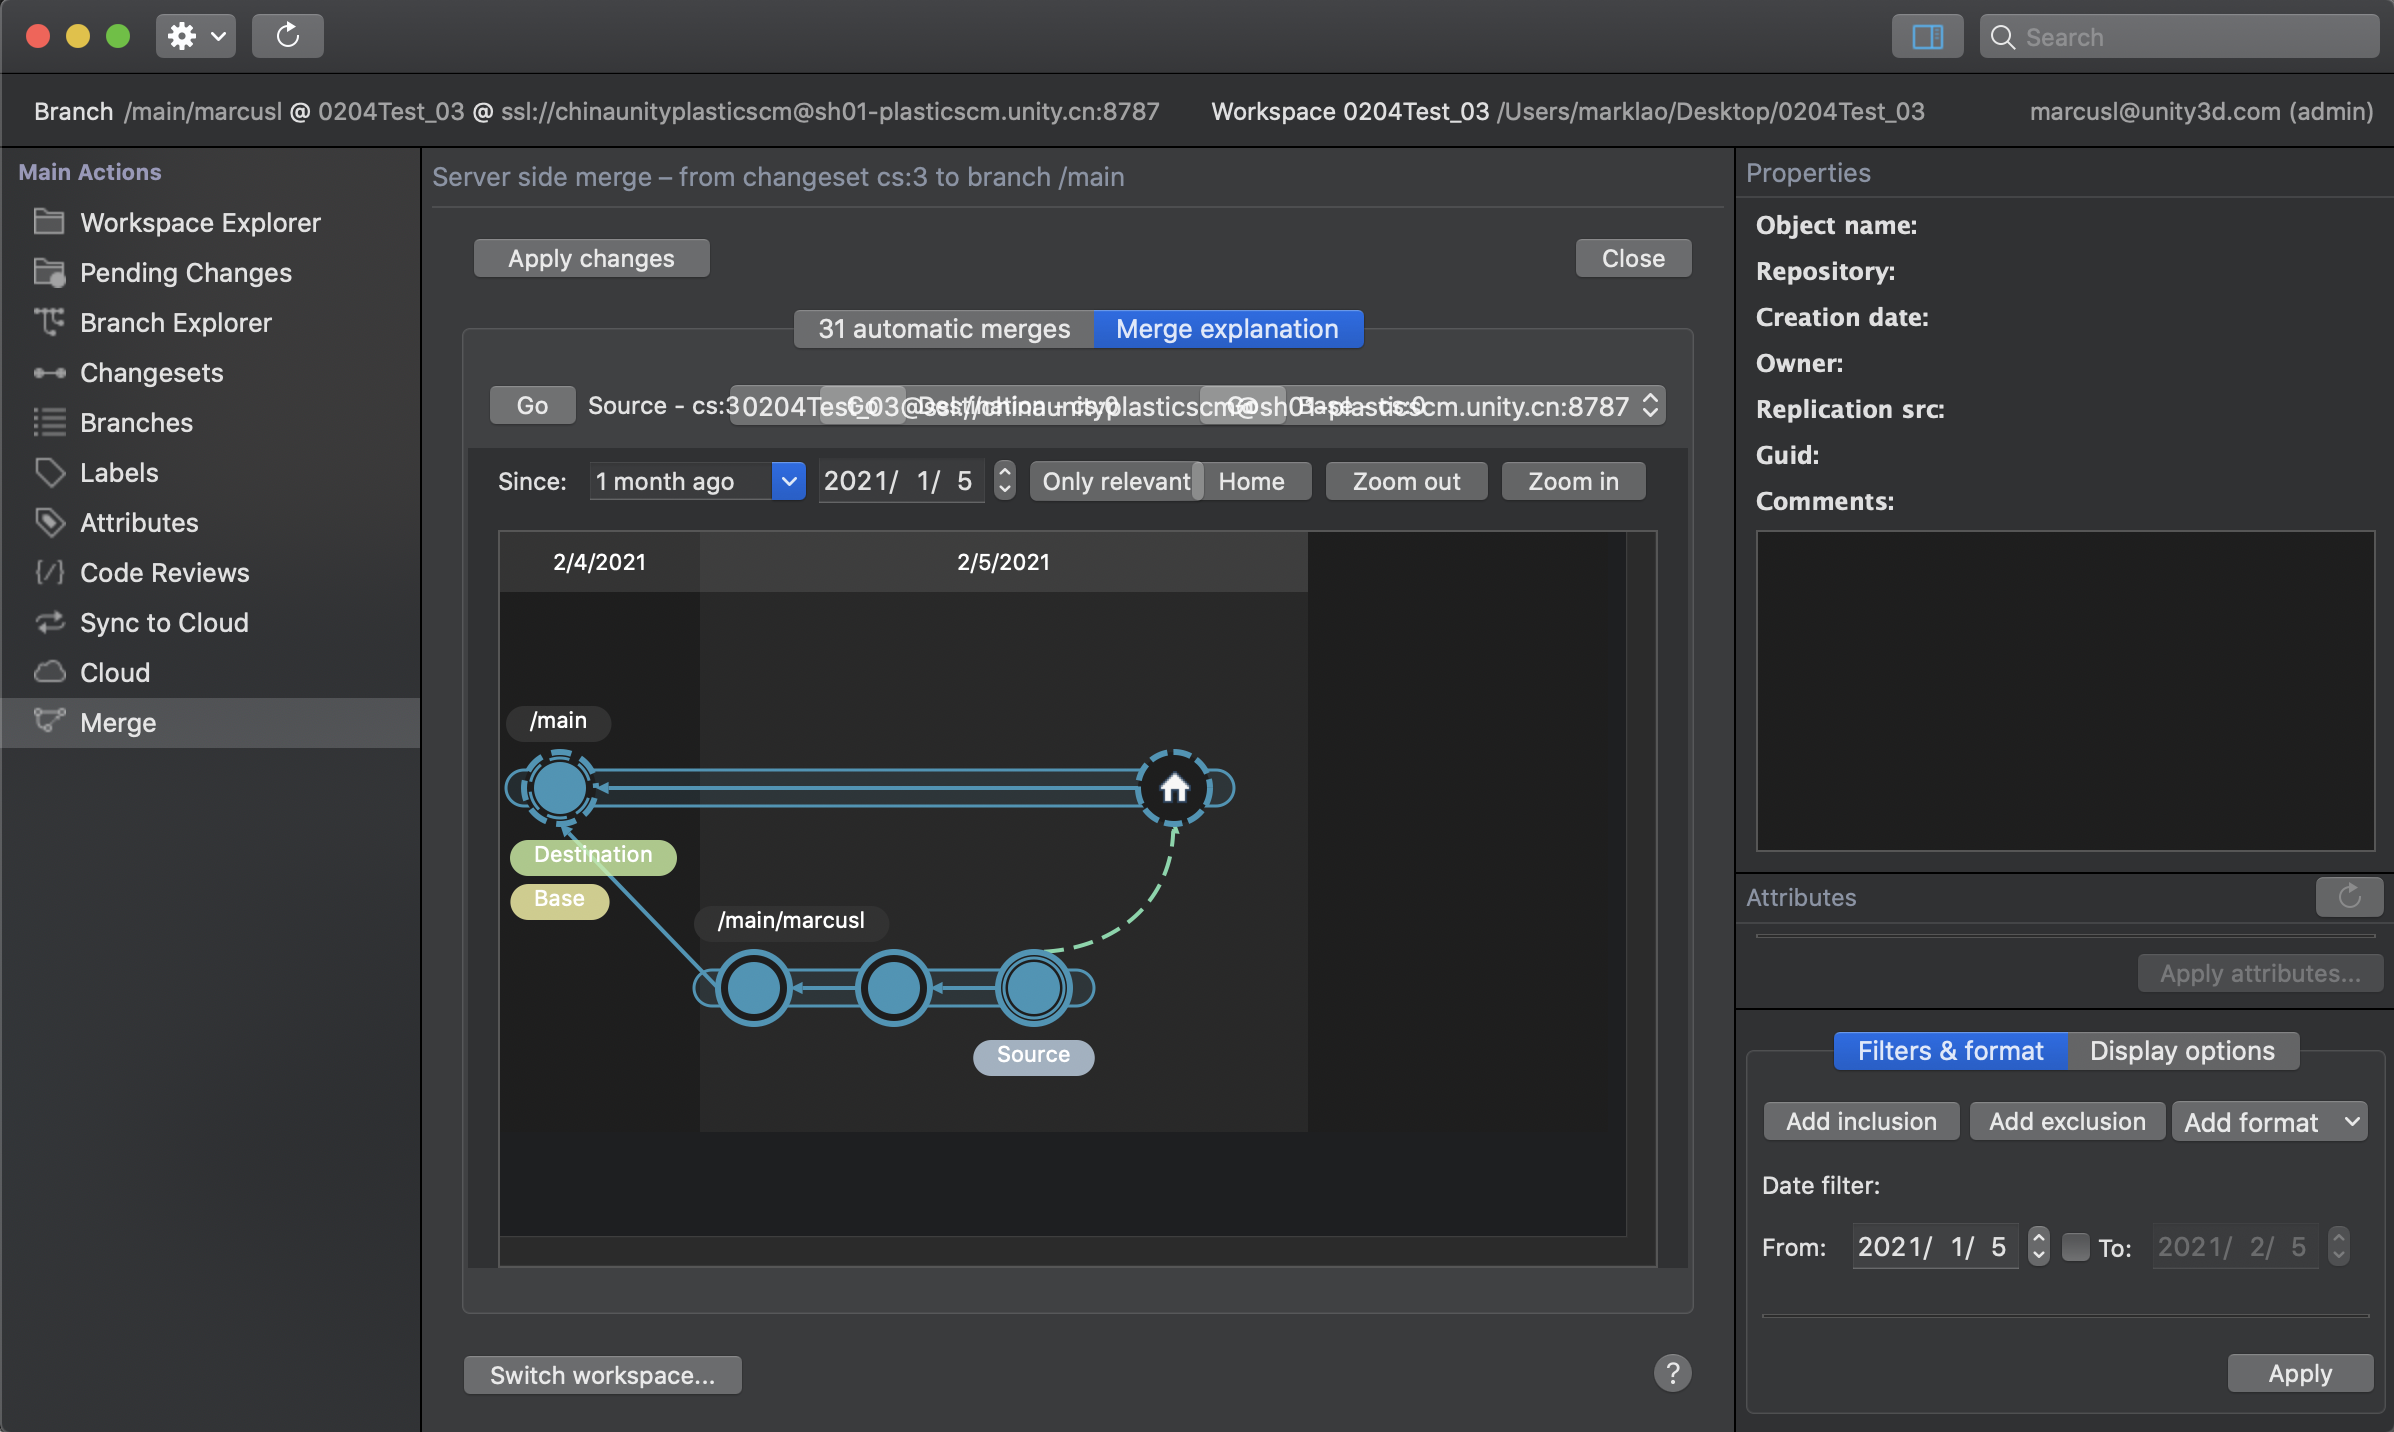Refresh the Attributes panel

tap(2349, 896)
